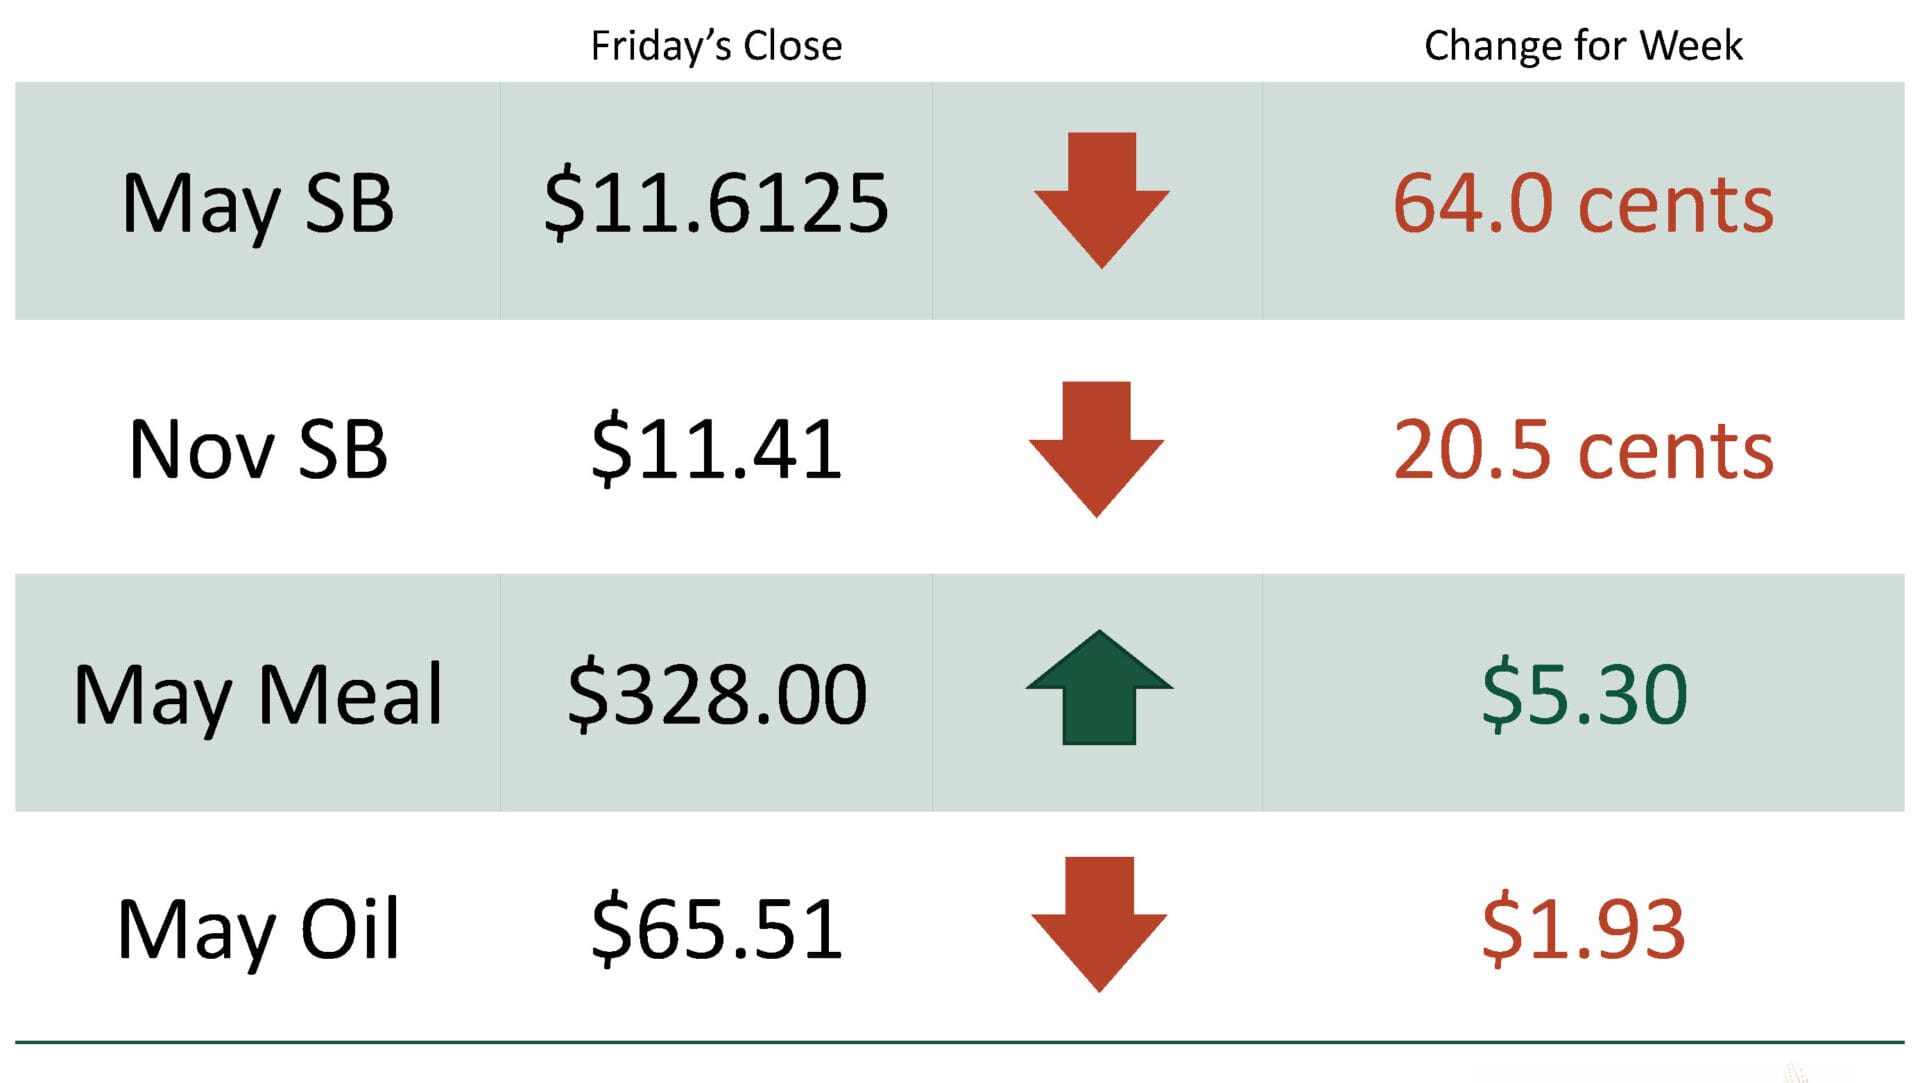The height and width of the screenshot is (1083, 1920).
Task: Click the "May Meal" row label
Action: 258,694
